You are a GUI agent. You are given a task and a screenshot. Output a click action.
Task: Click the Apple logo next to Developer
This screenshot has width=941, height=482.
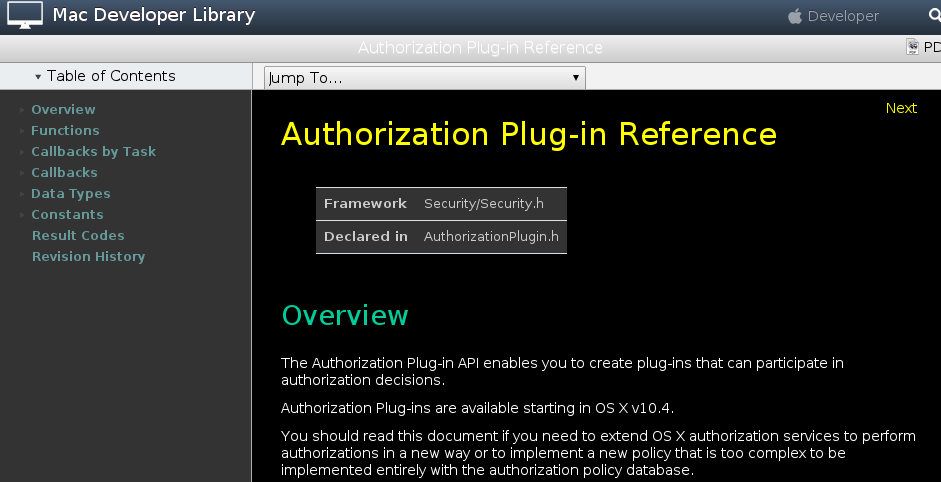click(795, 16)
